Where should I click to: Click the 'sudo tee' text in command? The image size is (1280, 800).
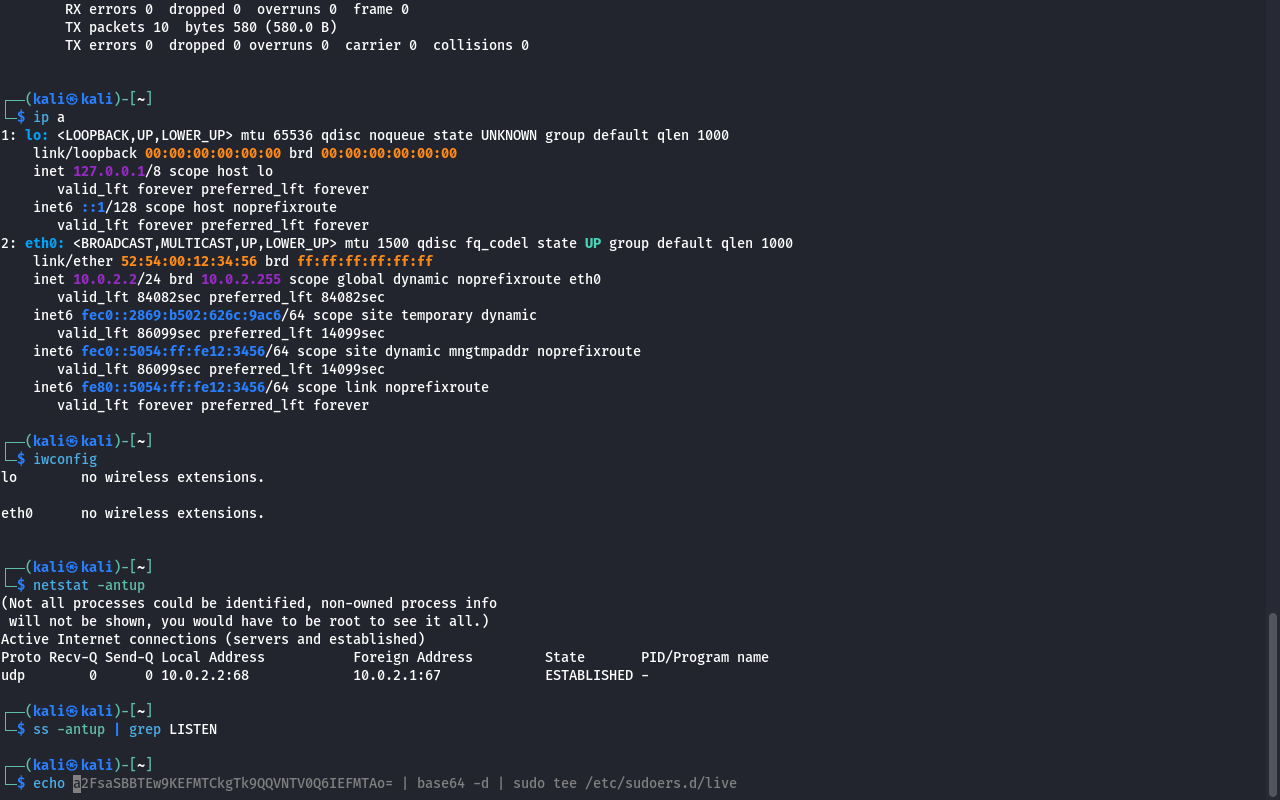(x=545, y=783)
